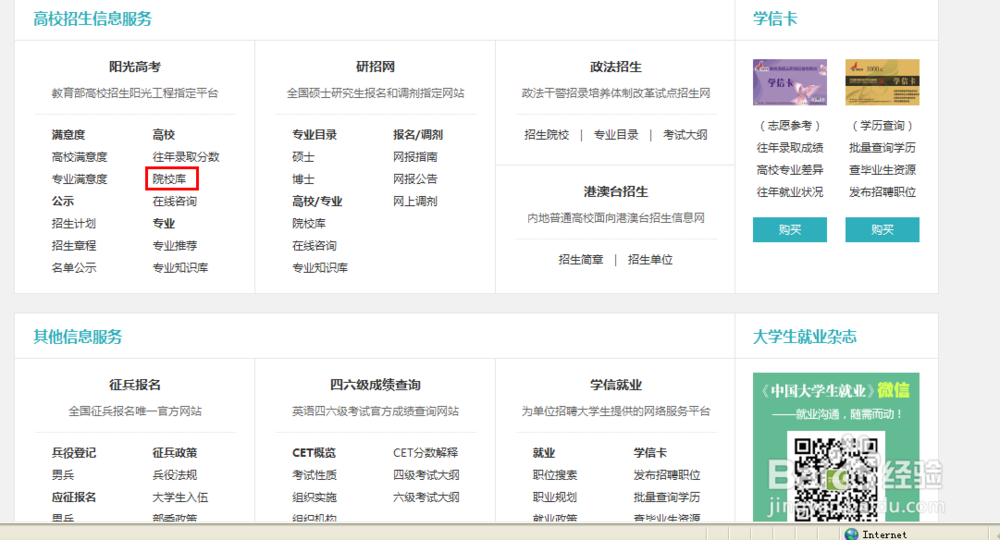Image resolution: width=1000 pixels, height=540 pixels.
Task: Click 批量查询学历 under 学信就业
Action: [666, 497]
